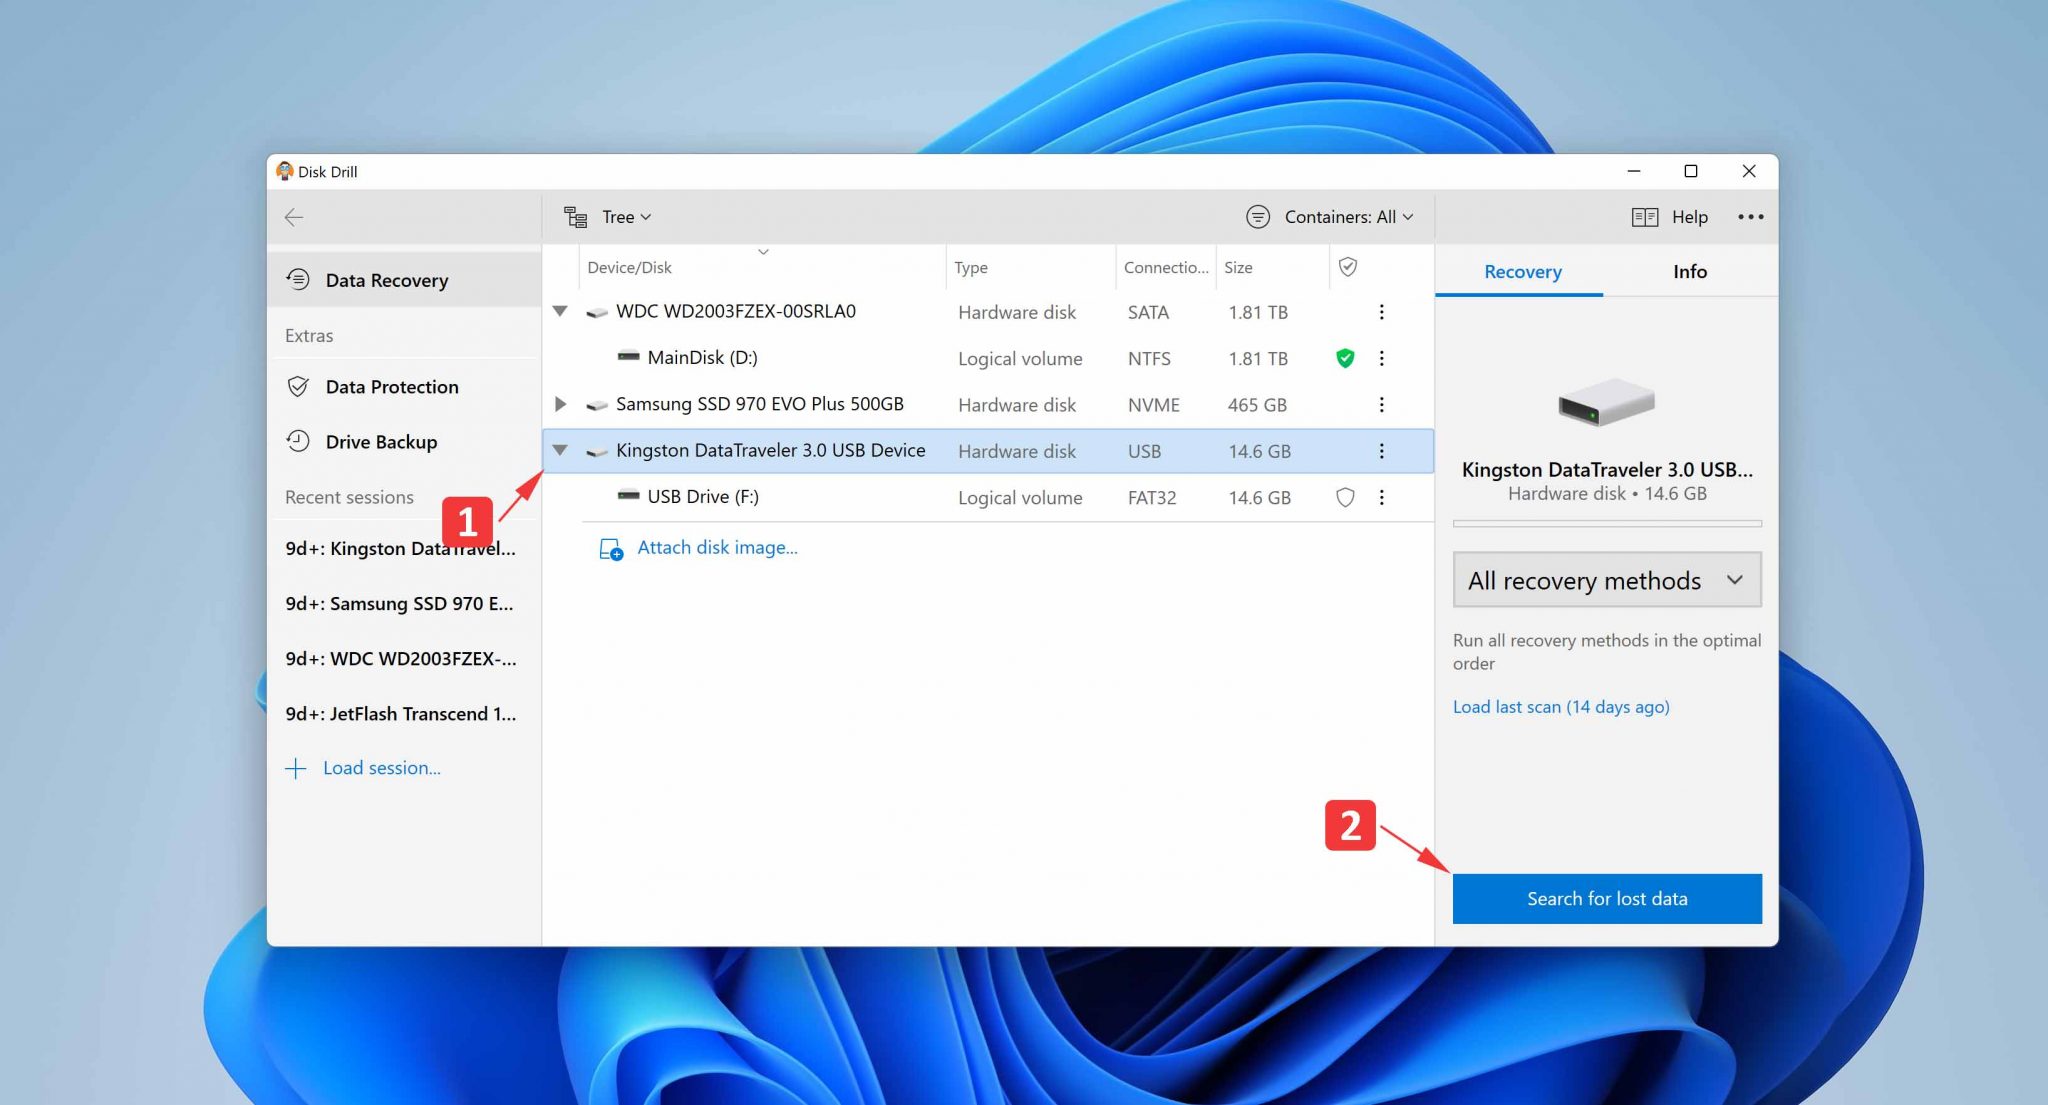Click the WDC hard disk icon

(597, 312)
